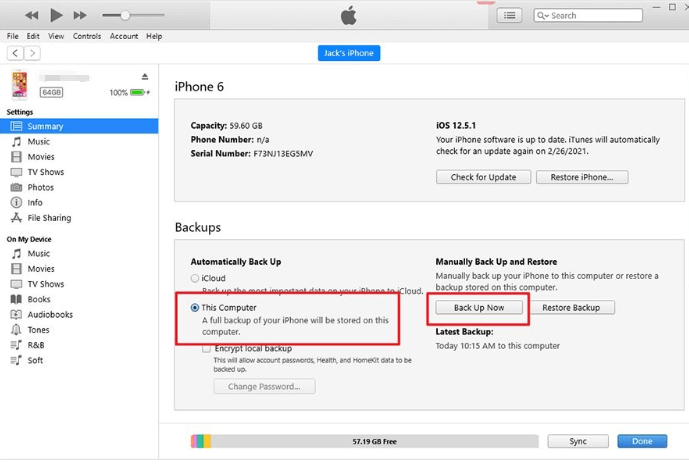Click the rewind playback button

click(31, 15)
